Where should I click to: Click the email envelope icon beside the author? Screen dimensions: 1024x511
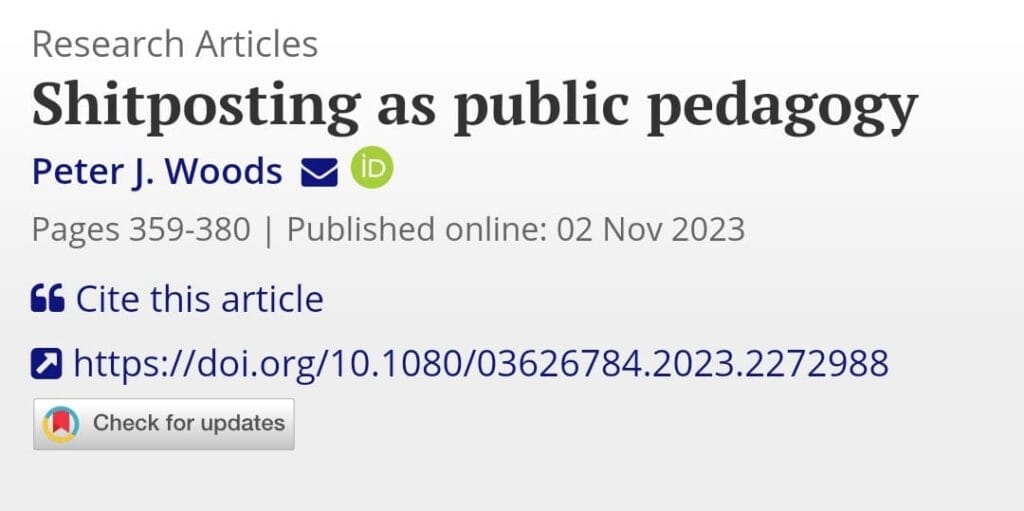(319, 173)
